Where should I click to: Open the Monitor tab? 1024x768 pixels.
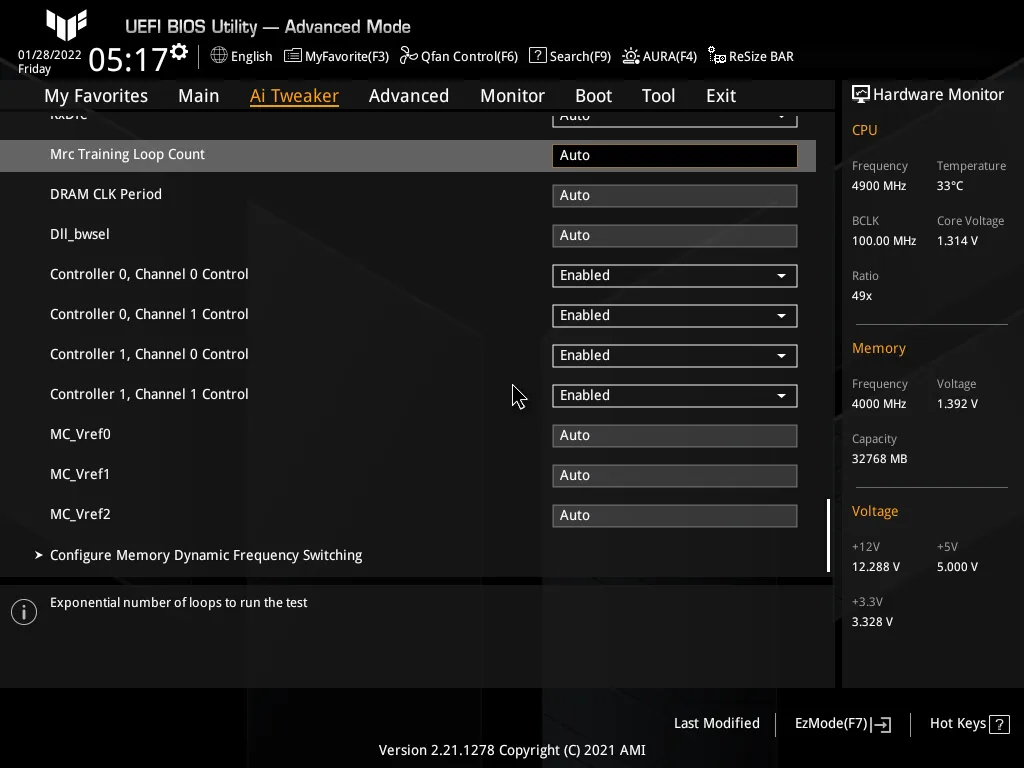513,95
